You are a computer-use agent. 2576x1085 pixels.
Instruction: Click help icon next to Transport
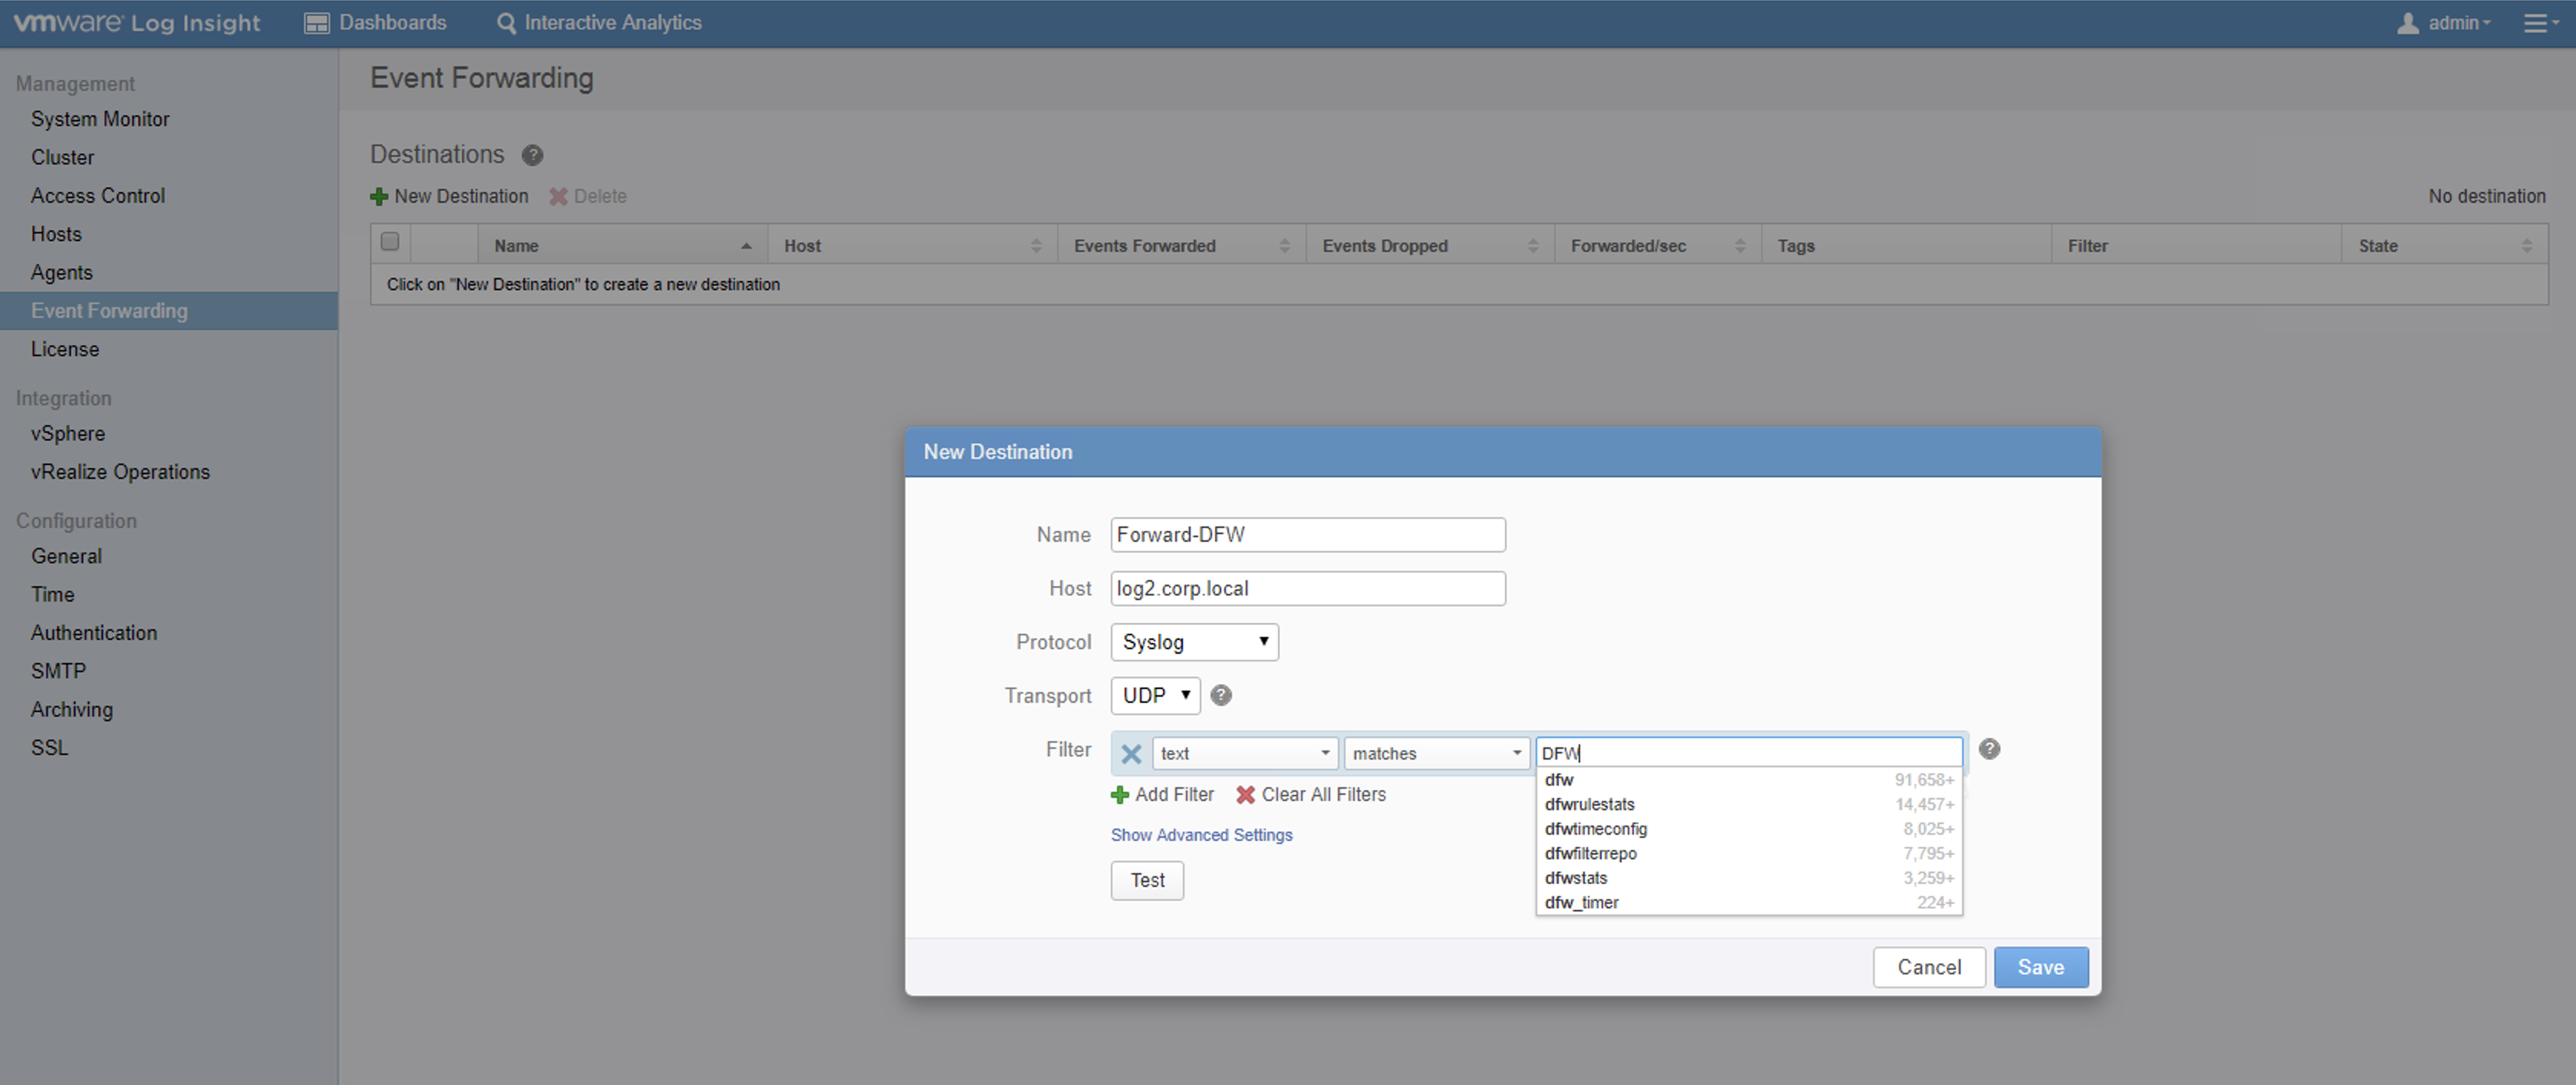pyautogui.click(x=1220, y=696)
